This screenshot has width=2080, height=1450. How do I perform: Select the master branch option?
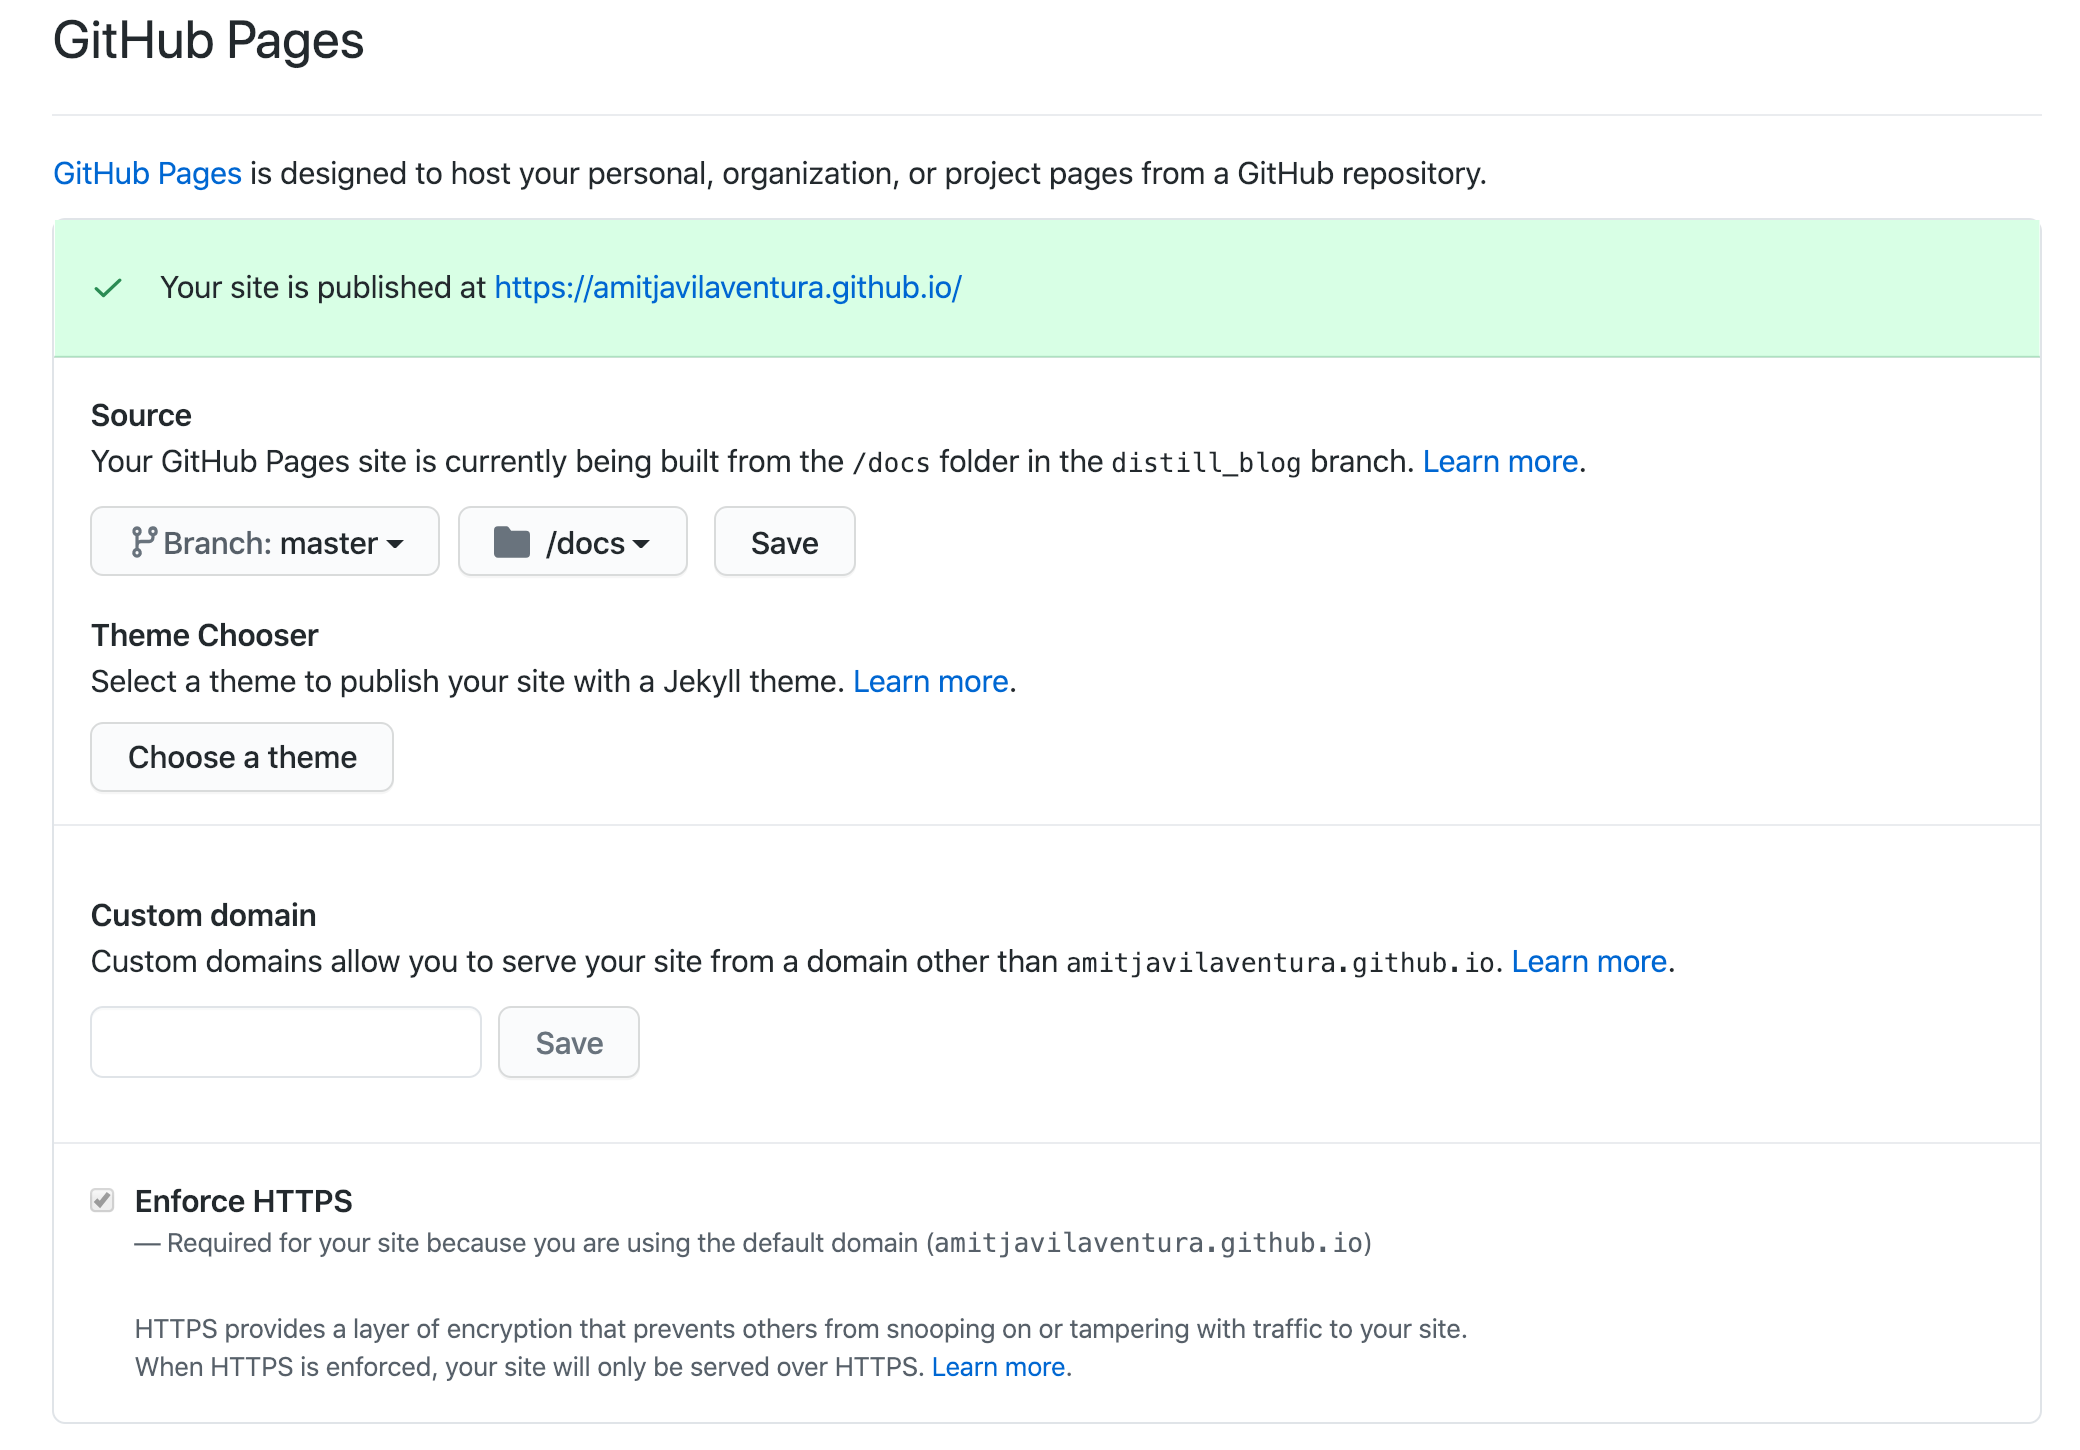coord(266,541)
